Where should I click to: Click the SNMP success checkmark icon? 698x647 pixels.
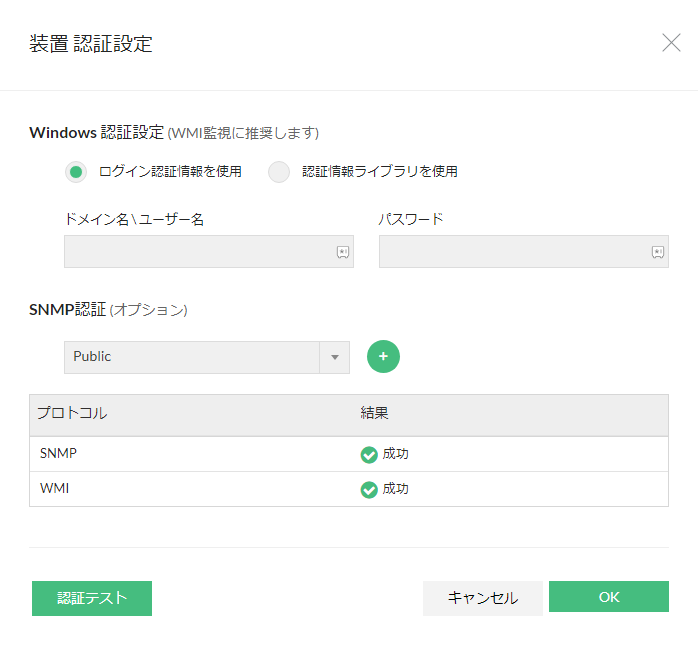click(x=369, y=455)
